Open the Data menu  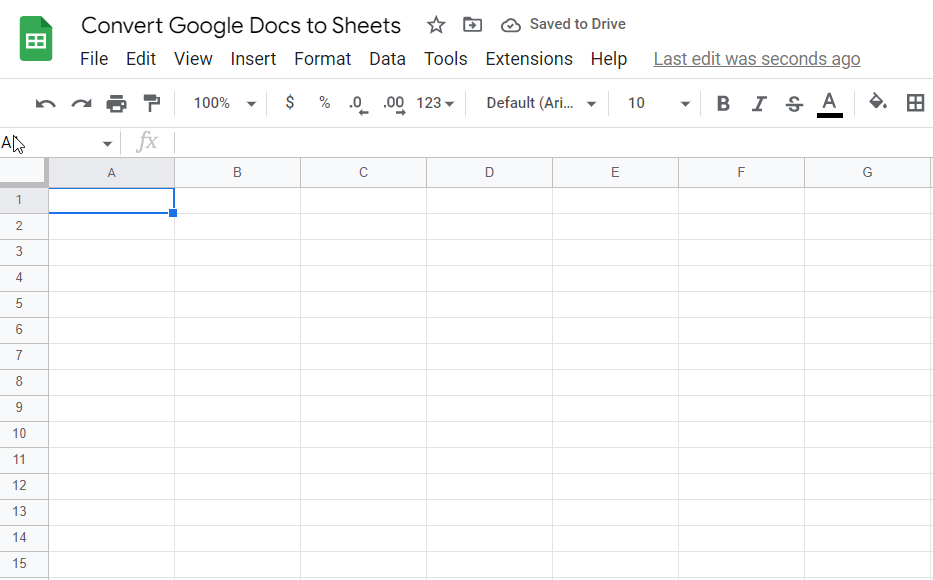tap(387, 59)
